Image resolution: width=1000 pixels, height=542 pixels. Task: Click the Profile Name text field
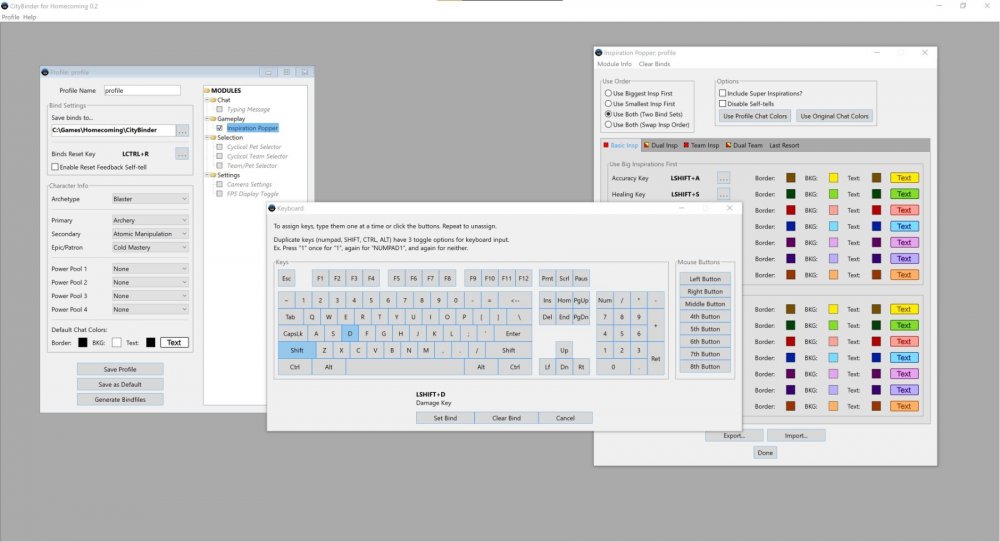[x=142, y=90]
